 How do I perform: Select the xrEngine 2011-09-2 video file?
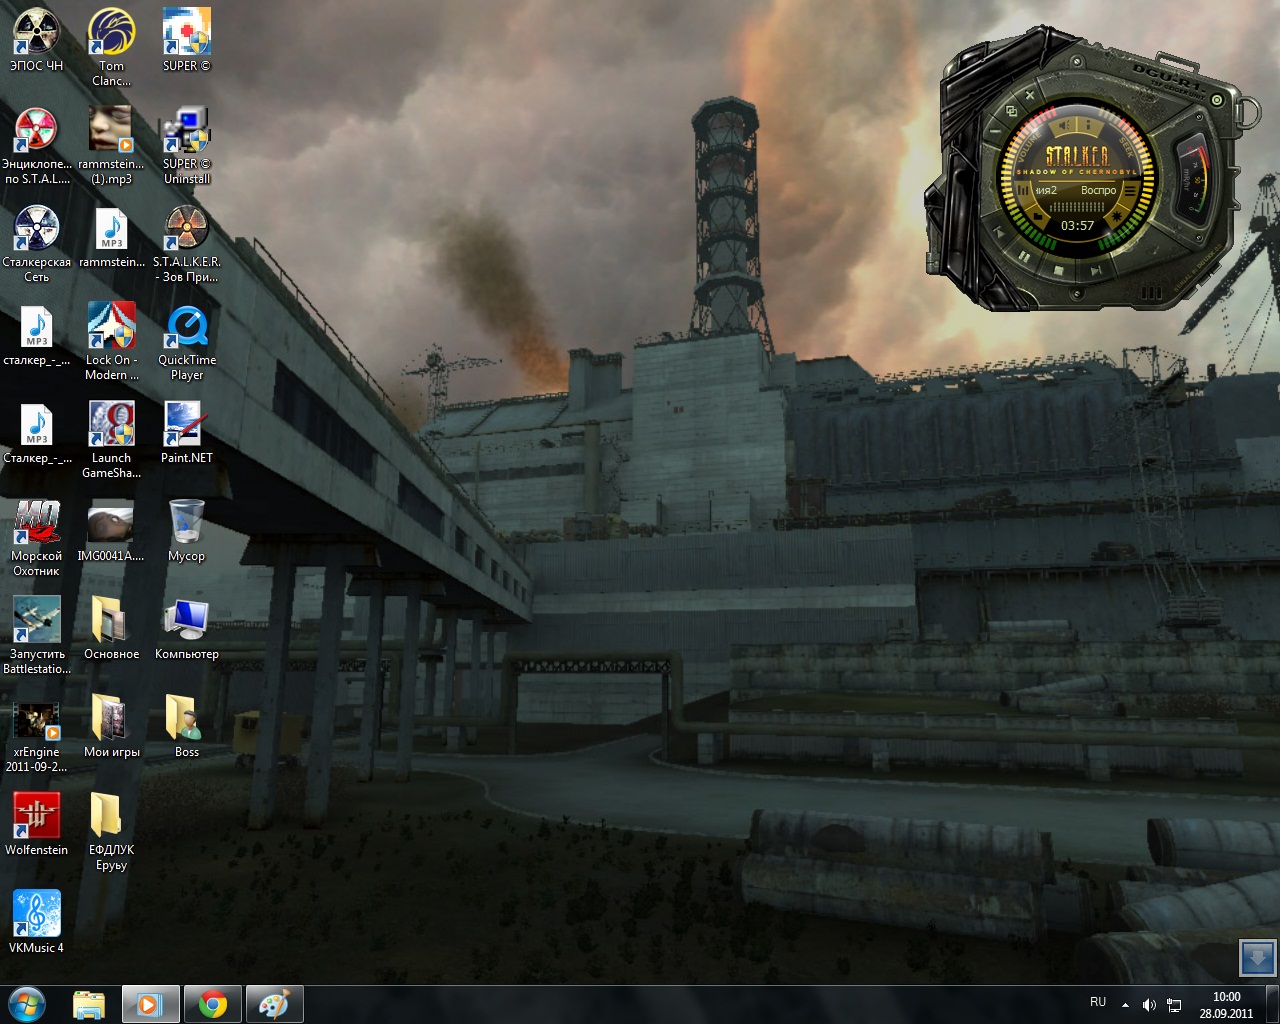point(36,734)
